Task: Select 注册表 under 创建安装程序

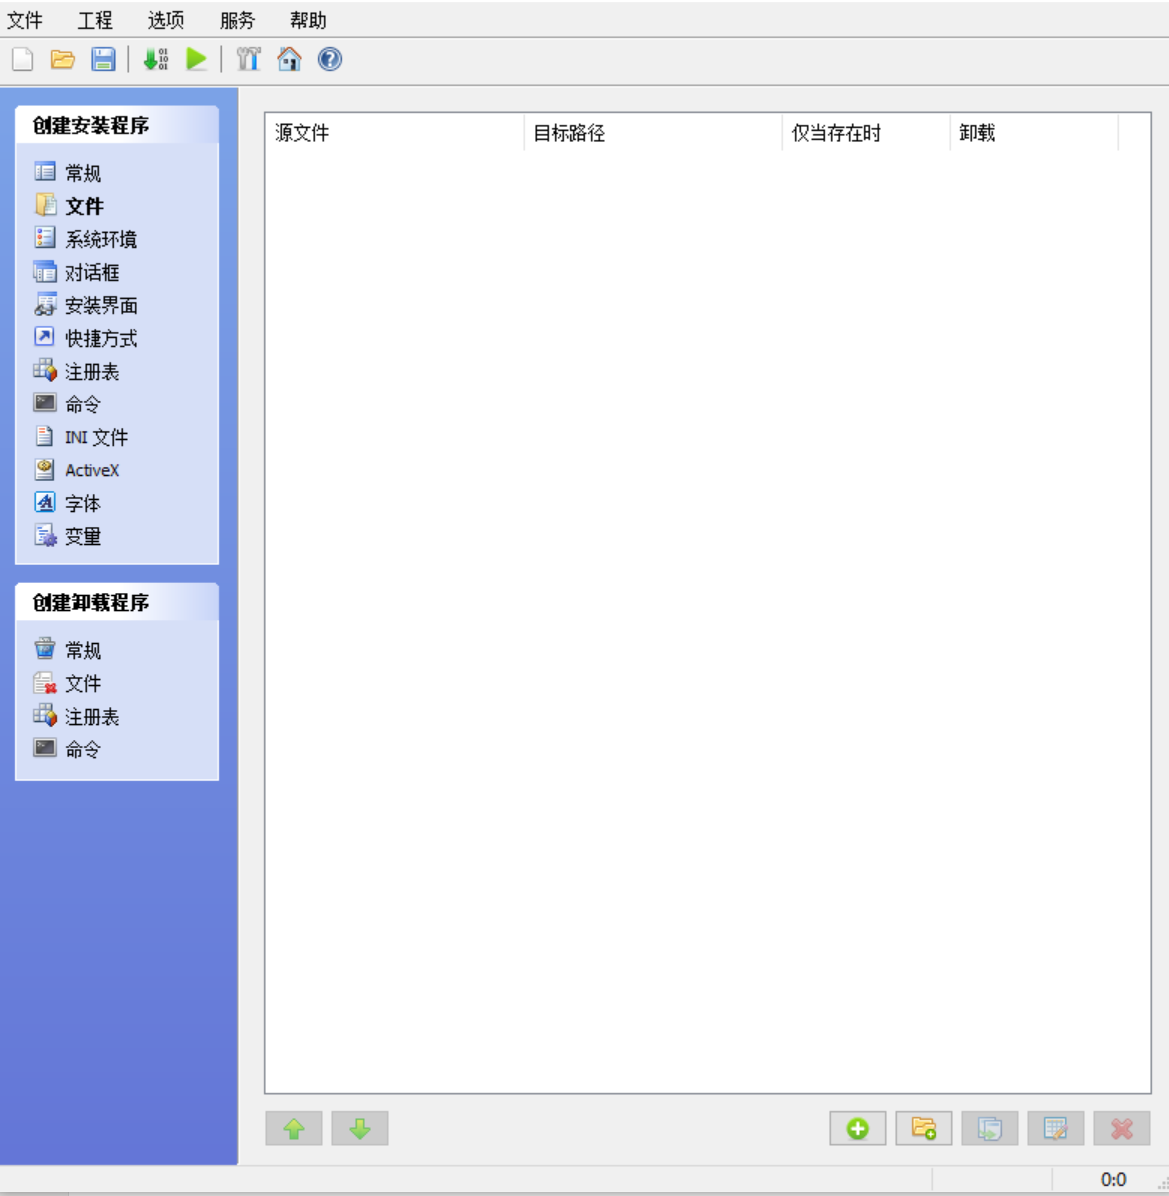Action: (76, 371)
